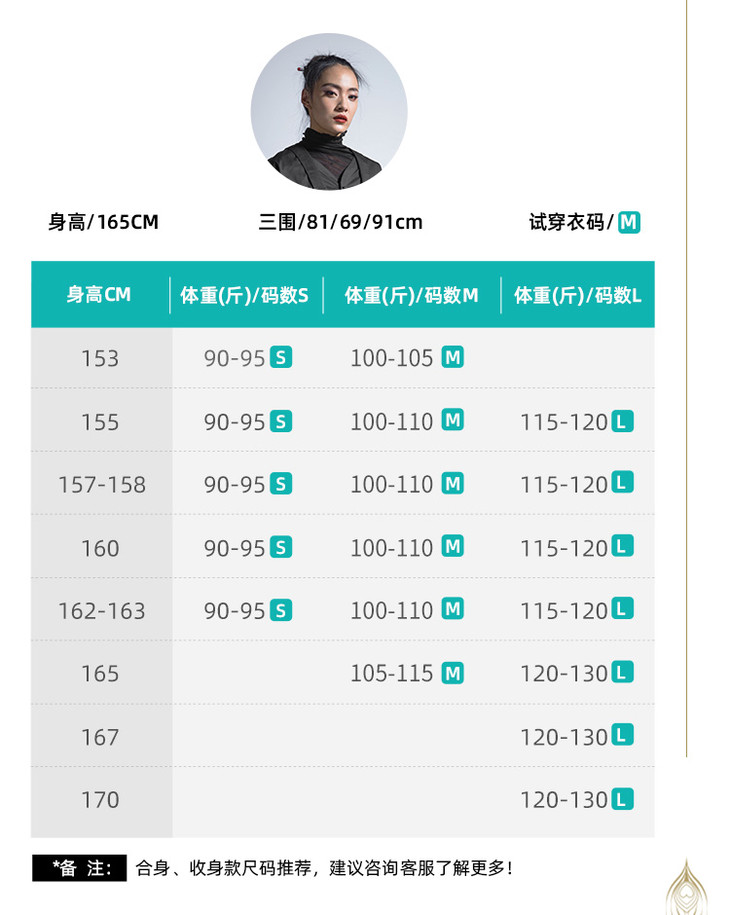Click the L badge in the 167 row
730x915 pixels.
click(622, 736)
